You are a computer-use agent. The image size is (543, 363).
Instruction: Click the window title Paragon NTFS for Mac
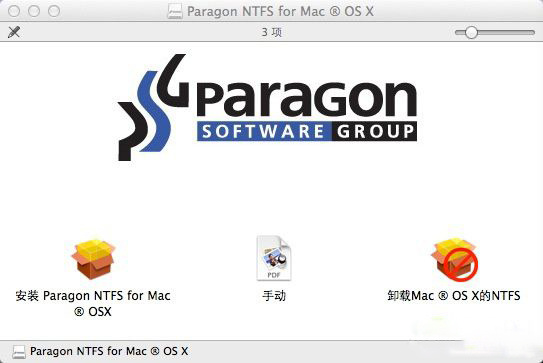point(280,11)
